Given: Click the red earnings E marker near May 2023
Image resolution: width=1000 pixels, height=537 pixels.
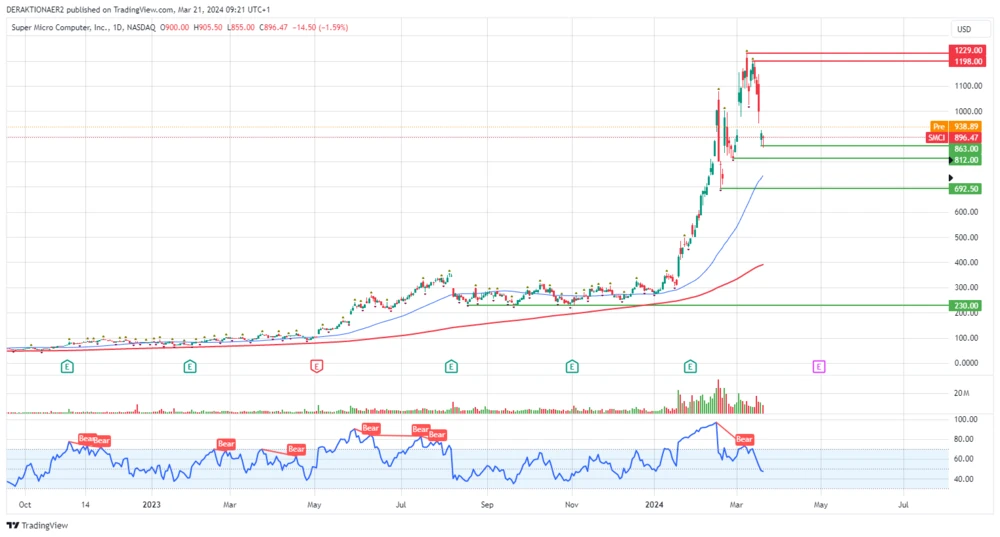Looking at the screenshot, I should pyautogui.click(x=316, y=366).
